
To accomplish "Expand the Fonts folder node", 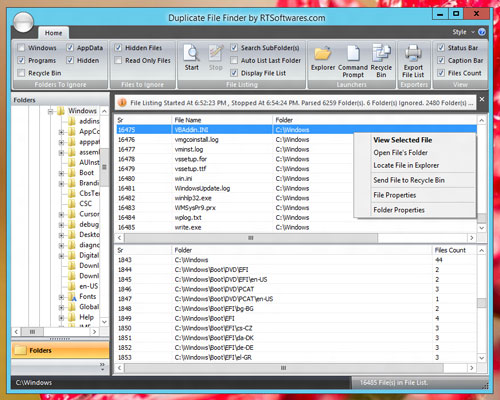I will click(x=61, y=297).
